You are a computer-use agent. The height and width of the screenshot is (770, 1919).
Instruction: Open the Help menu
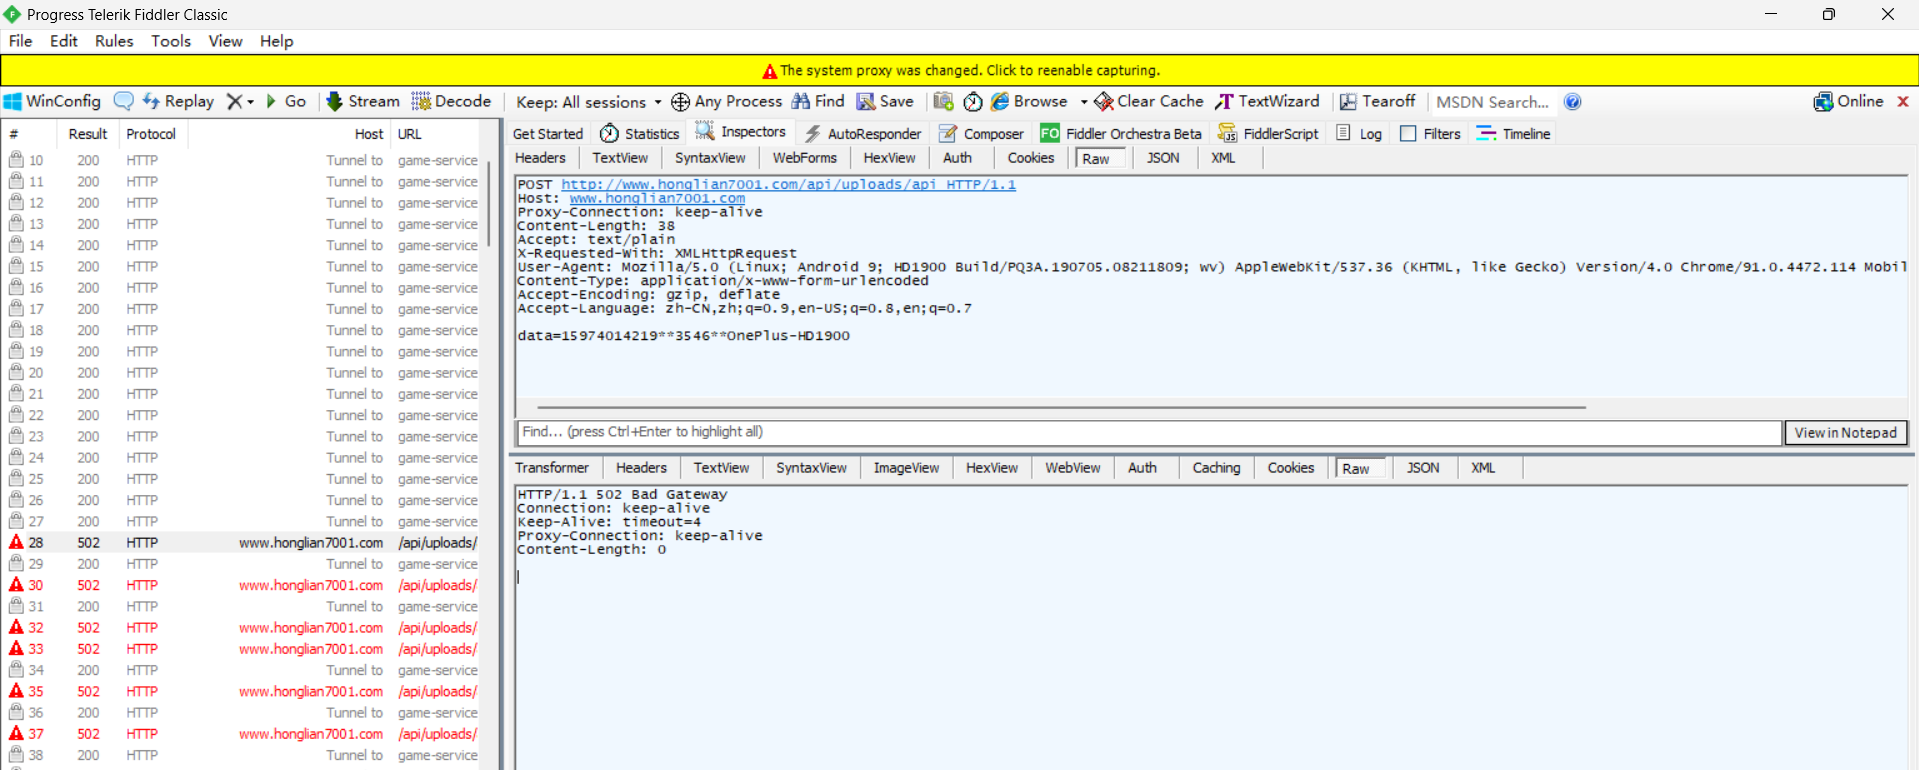pos(277,41)
